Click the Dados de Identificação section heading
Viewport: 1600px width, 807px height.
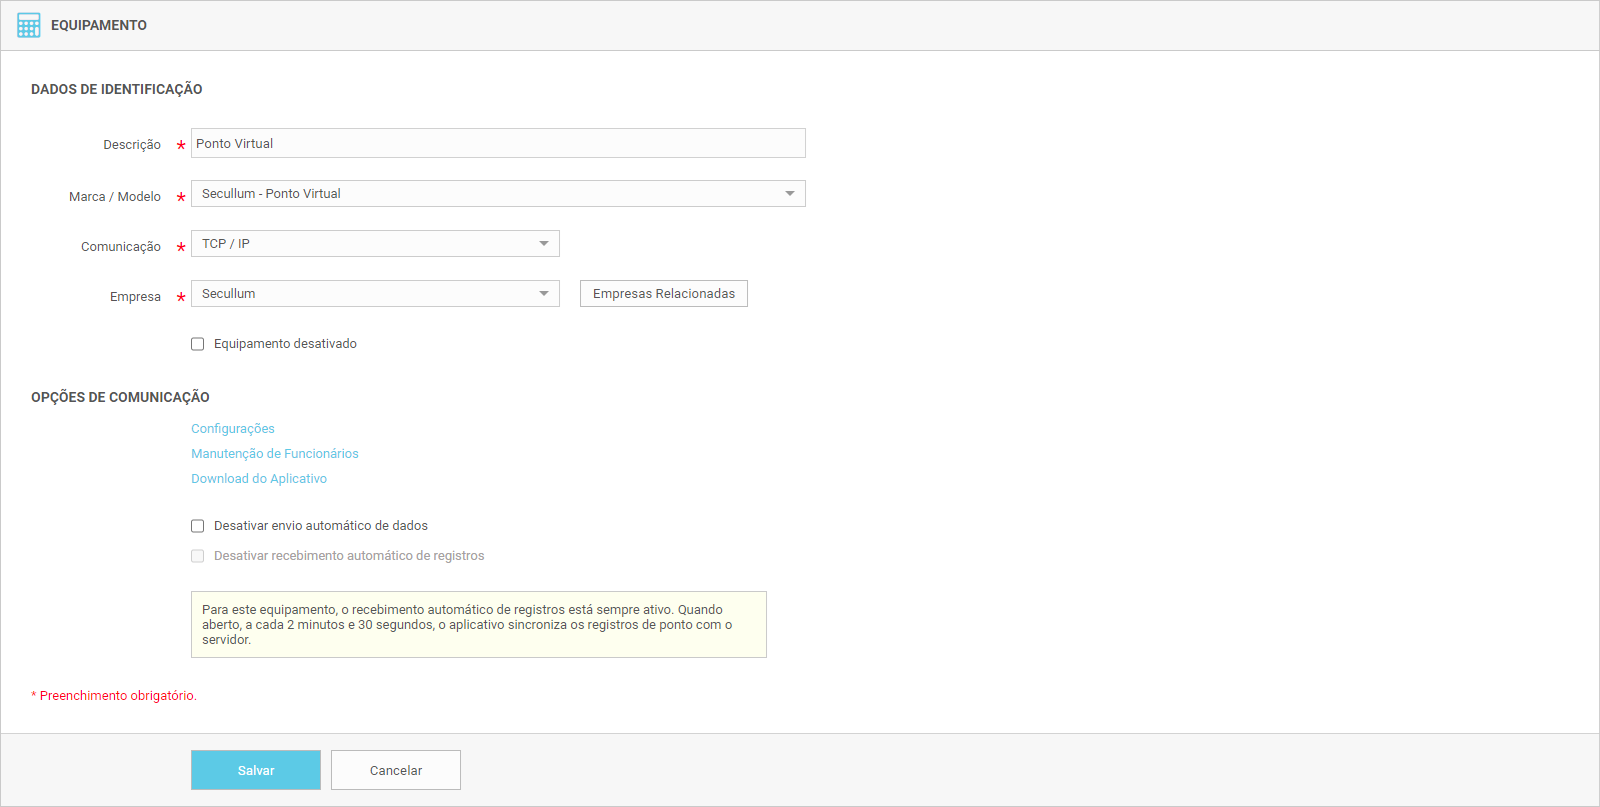117,89
